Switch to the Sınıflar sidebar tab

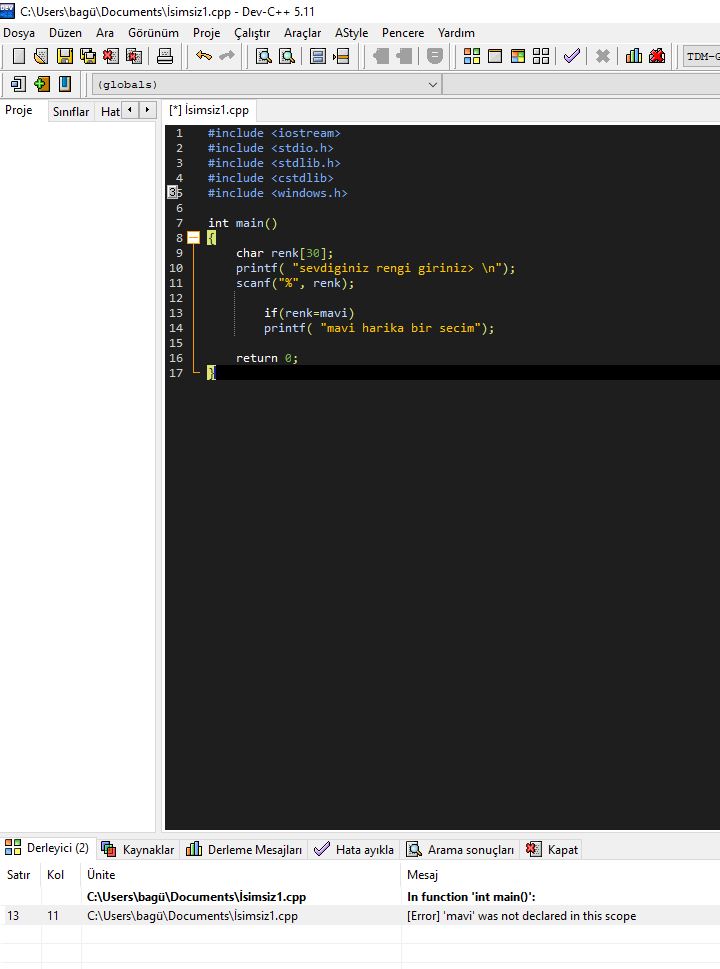pos(71,111)
